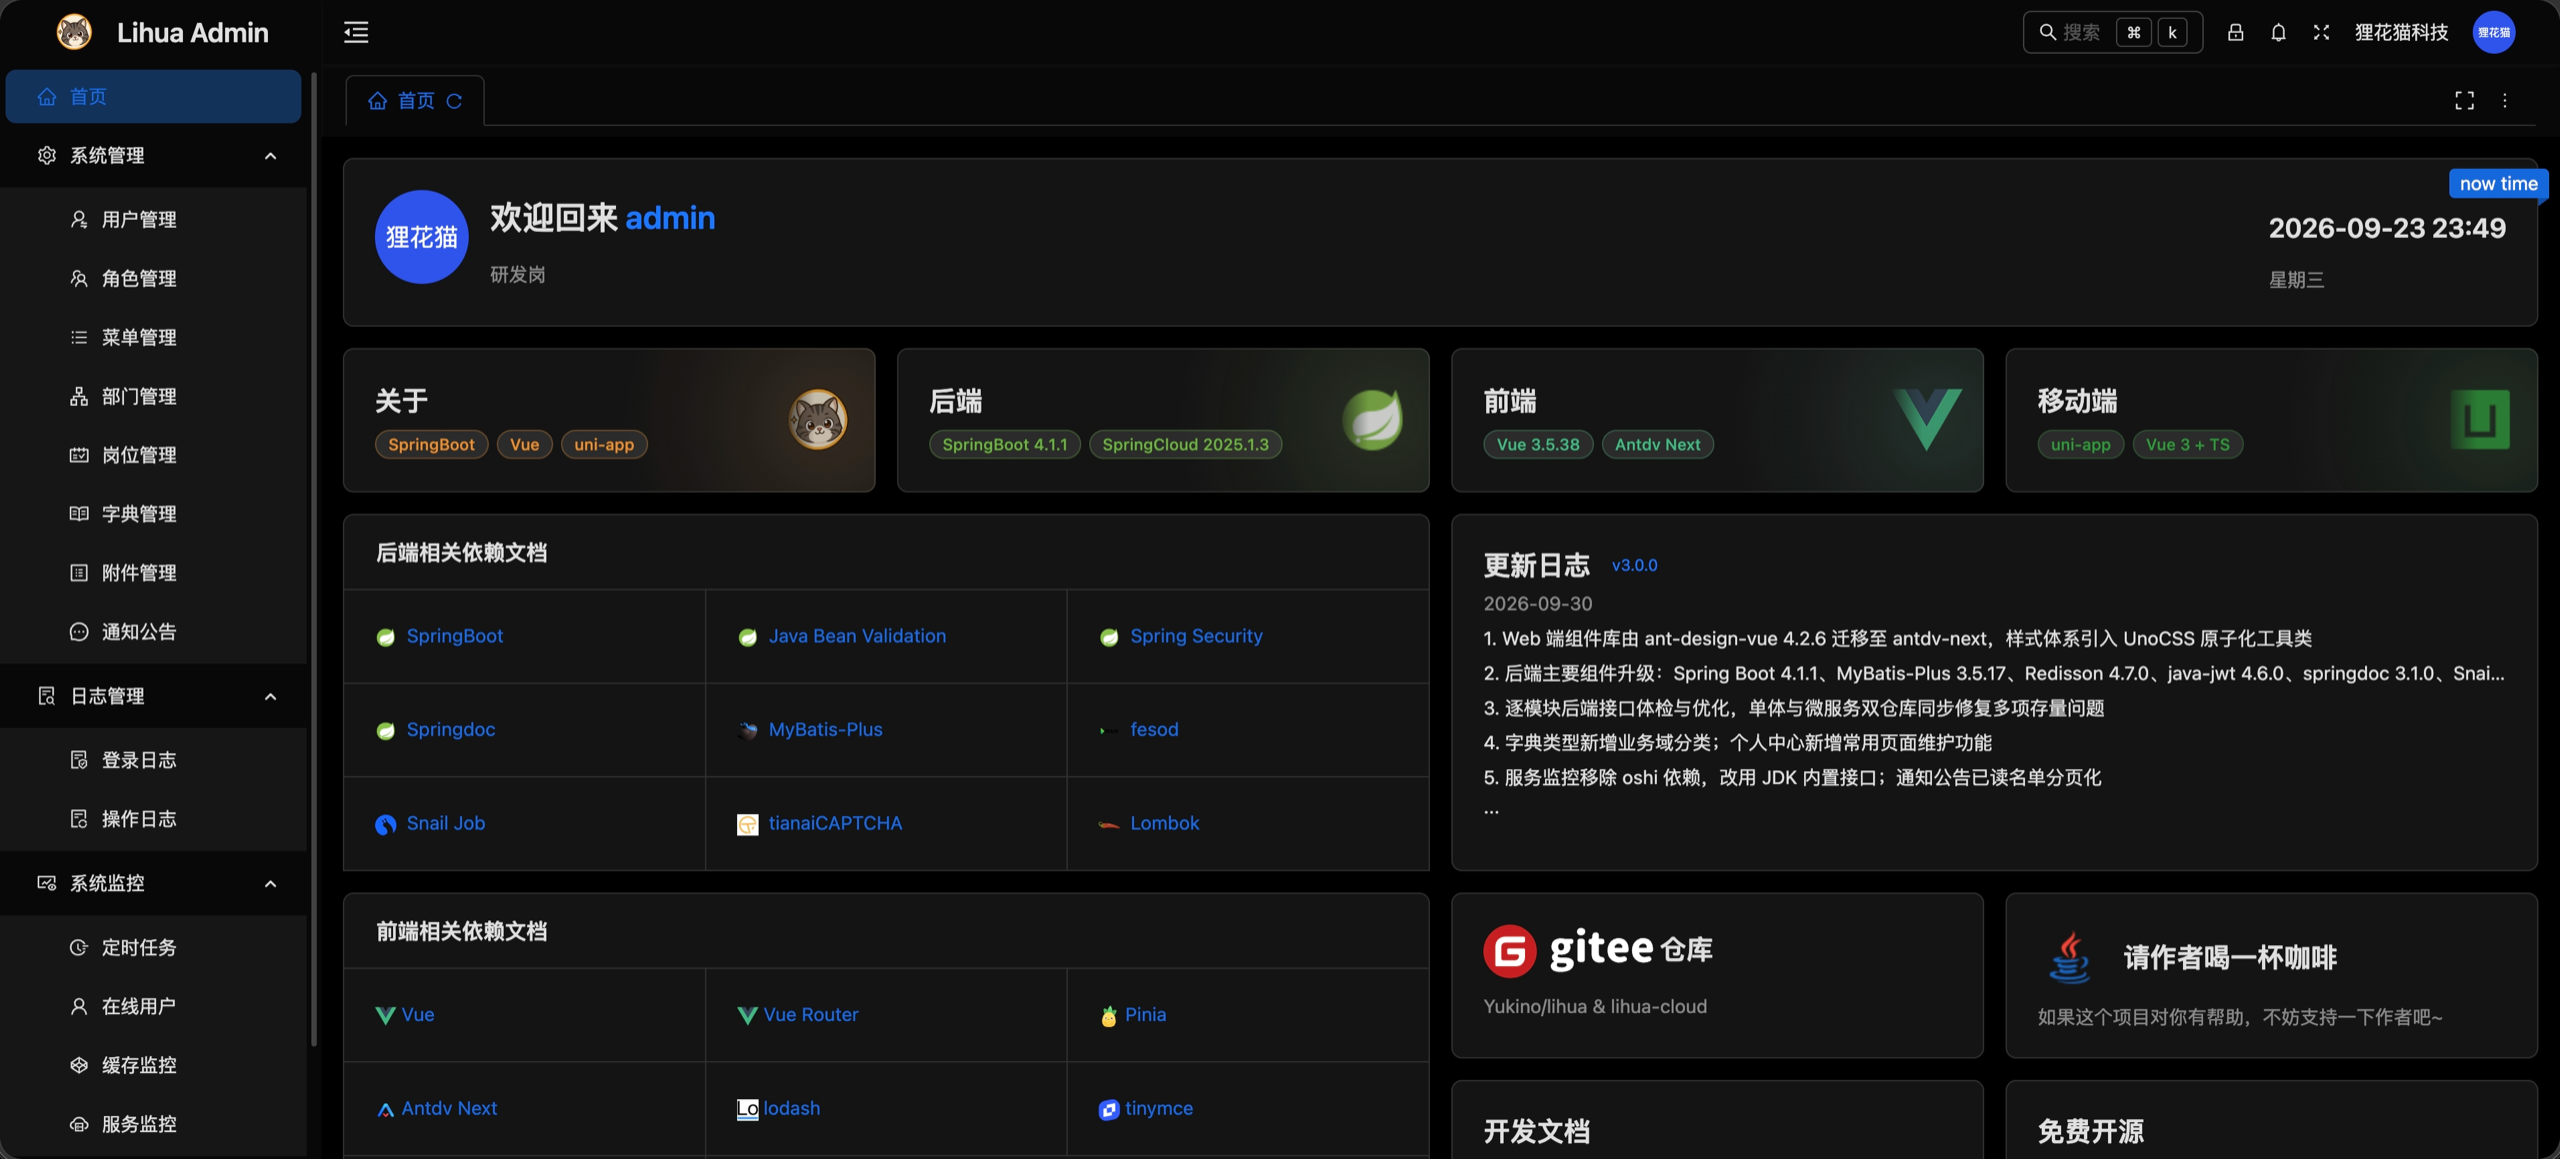Maximize content with the tab bar fullscreen icon
This screenshot has height=1159, width=2560.
click(x=2464, y=100)
